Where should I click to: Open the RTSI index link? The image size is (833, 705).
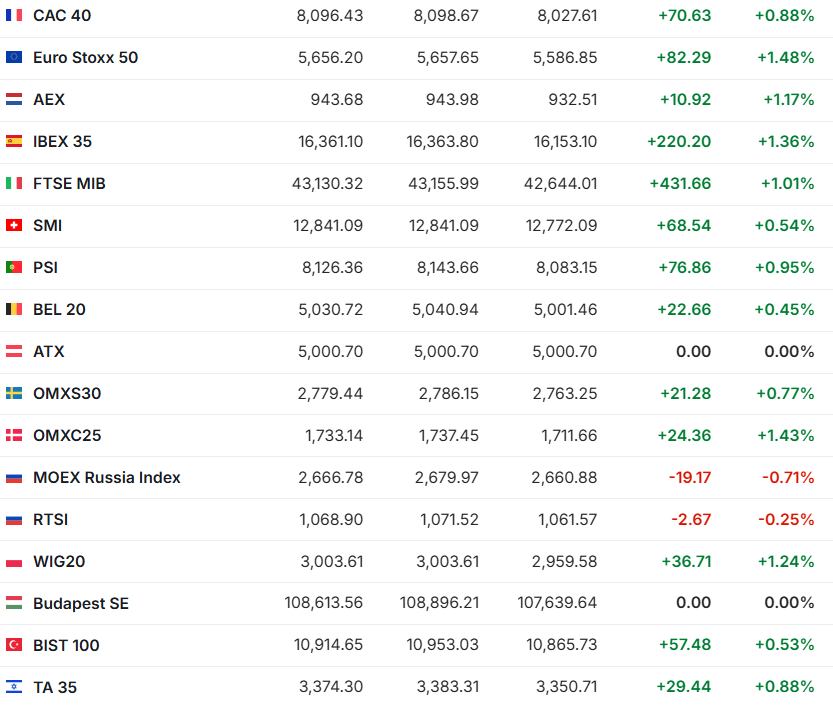click(x=50, y=519)
